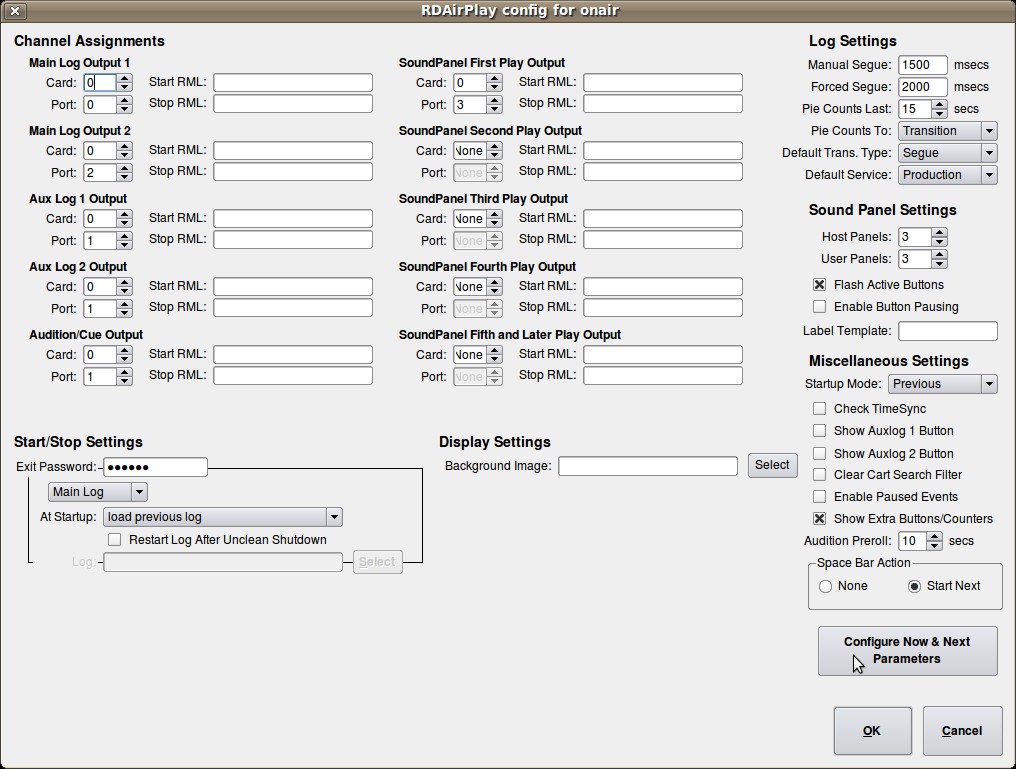Click Select for Background Image
Screen dimensions: 1016x769
click(x=772, y=465)
